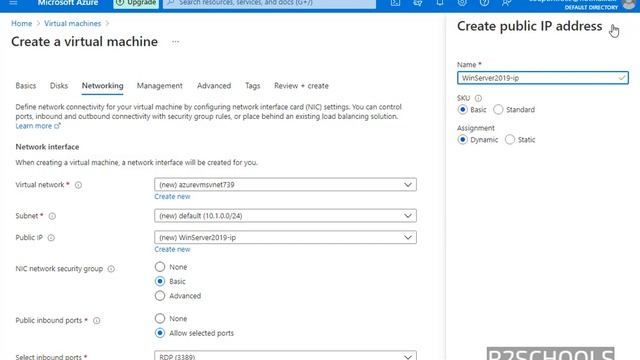The width and height of the screenshot is (640, 360).
Task: Open the help question mark icon
Action: (x=484, y=2)
